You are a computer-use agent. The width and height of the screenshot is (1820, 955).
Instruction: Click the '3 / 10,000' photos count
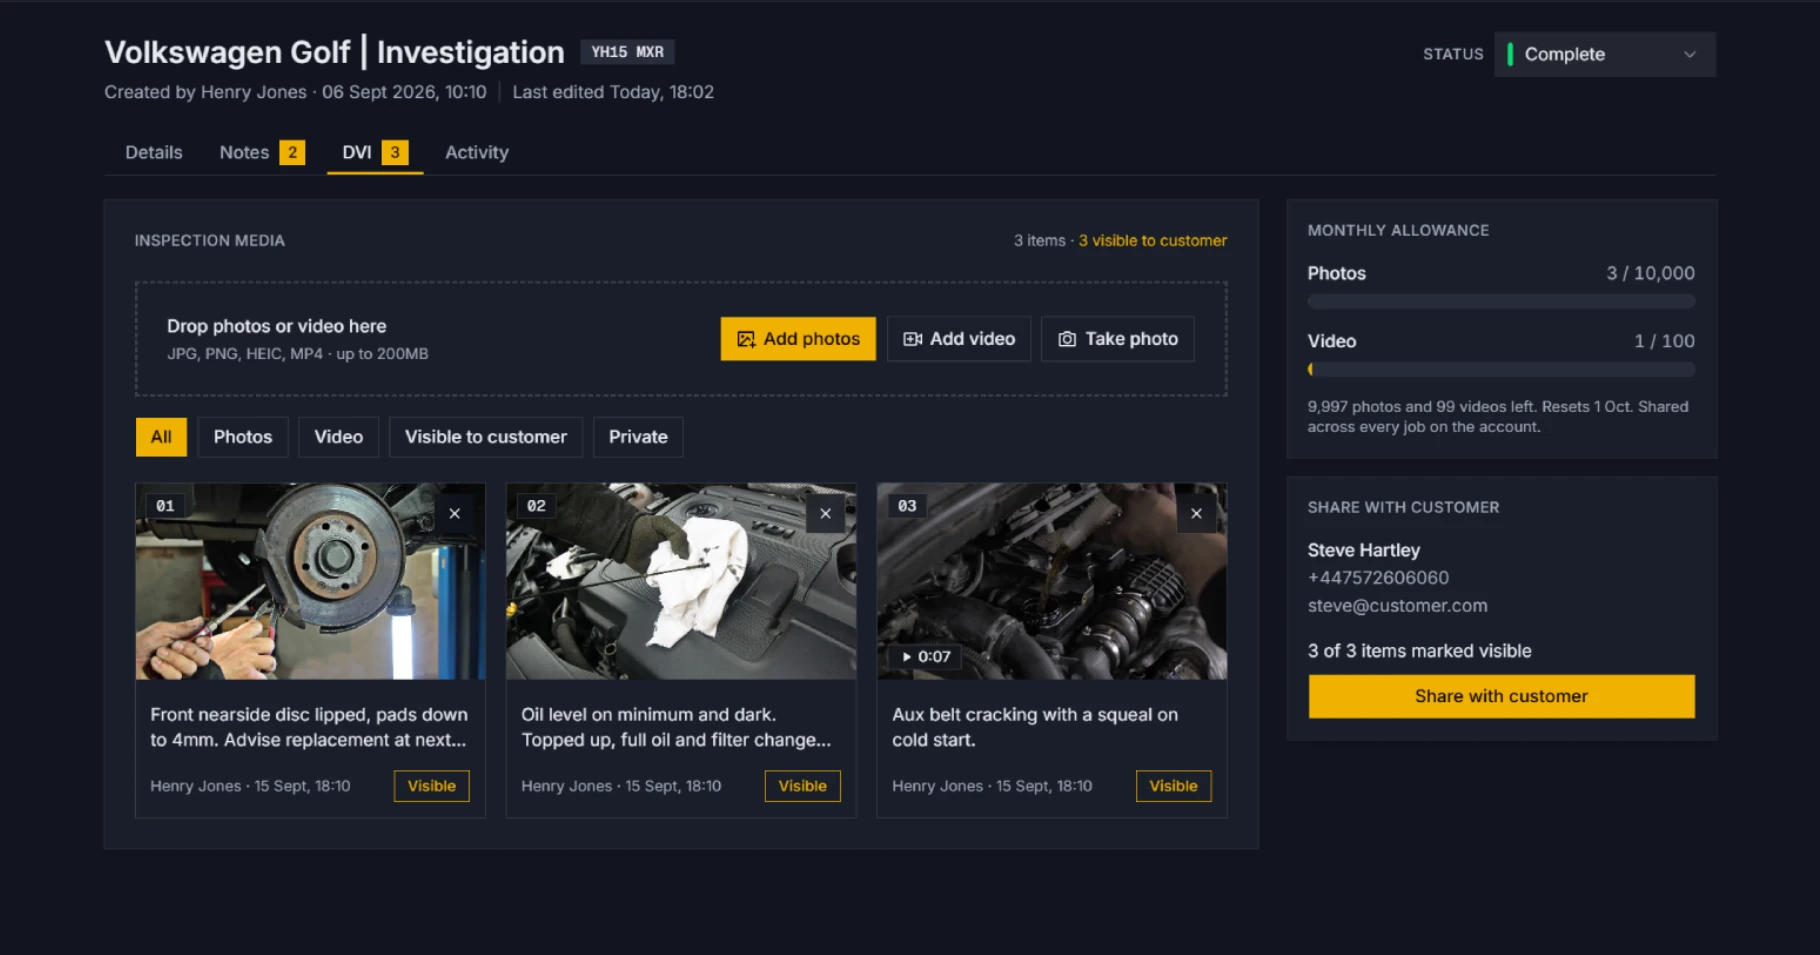[1650, 273]
